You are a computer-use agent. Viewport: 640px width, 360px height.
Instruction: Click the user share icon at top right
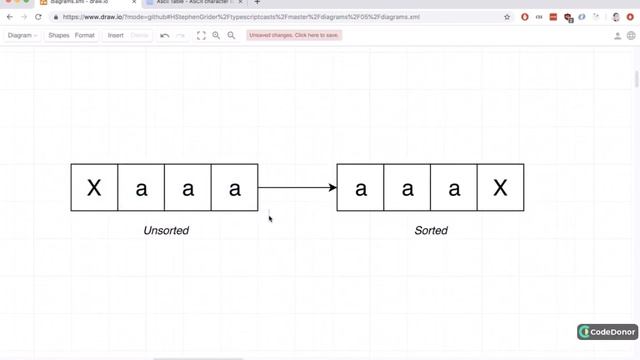618,36
